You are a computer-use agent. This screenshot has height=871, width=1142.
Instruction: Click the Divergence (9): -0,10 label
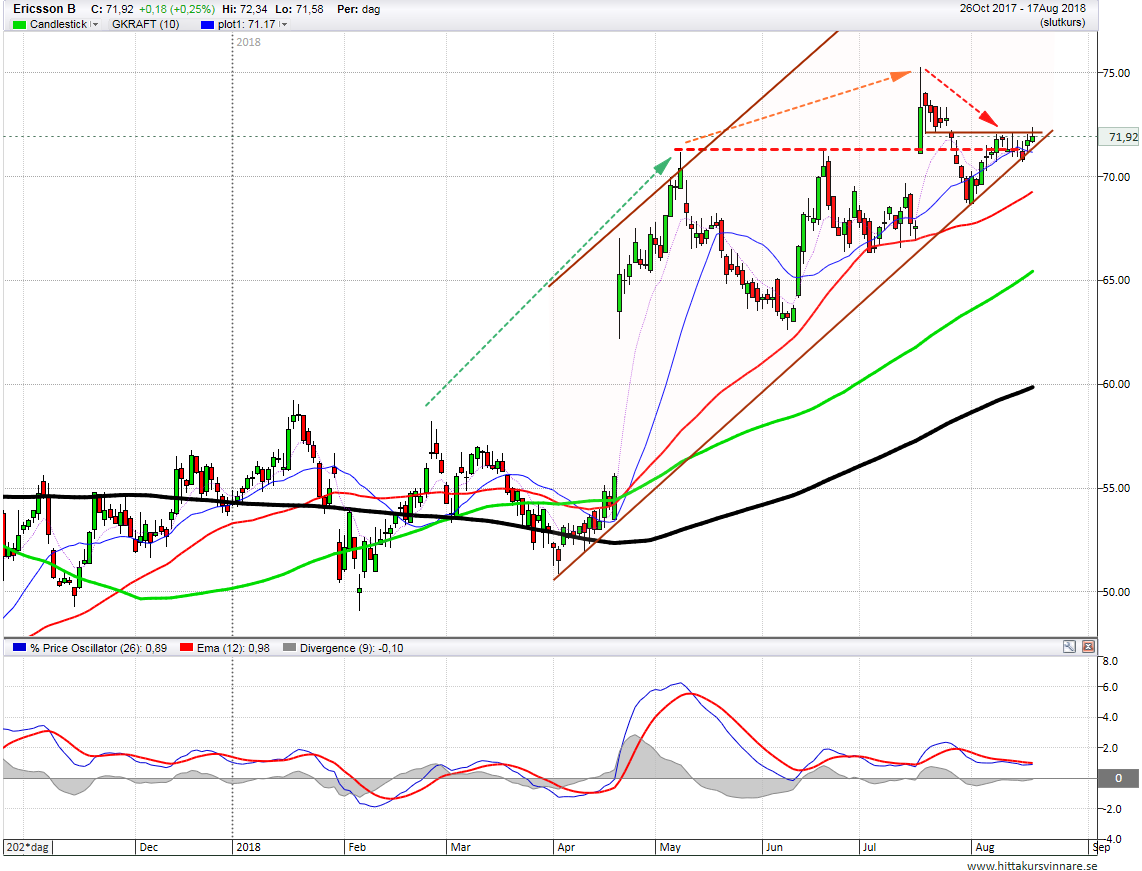(x=352, y=648)
